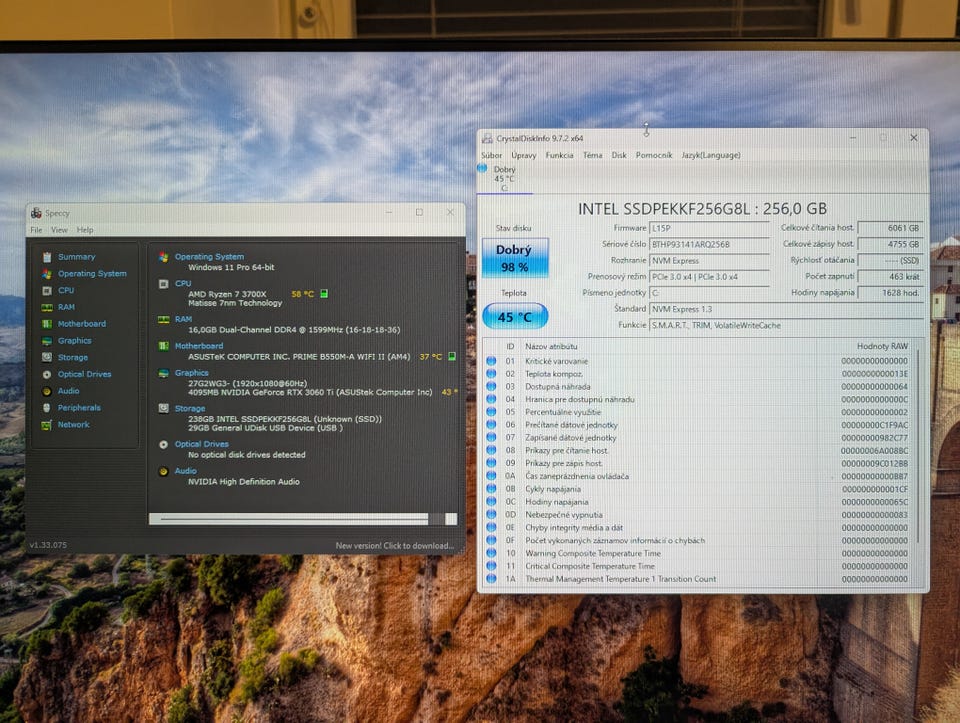Screen dimensions: 960x723
Task: Click the Optical Drives disc icon in summary
Action: [163, 444]
